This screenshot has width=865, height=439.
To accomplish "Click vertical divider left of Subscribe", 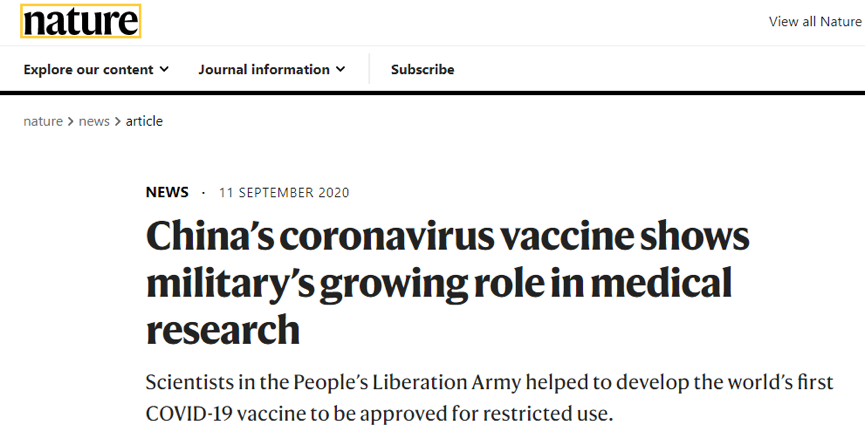I will tap(369, 69).
